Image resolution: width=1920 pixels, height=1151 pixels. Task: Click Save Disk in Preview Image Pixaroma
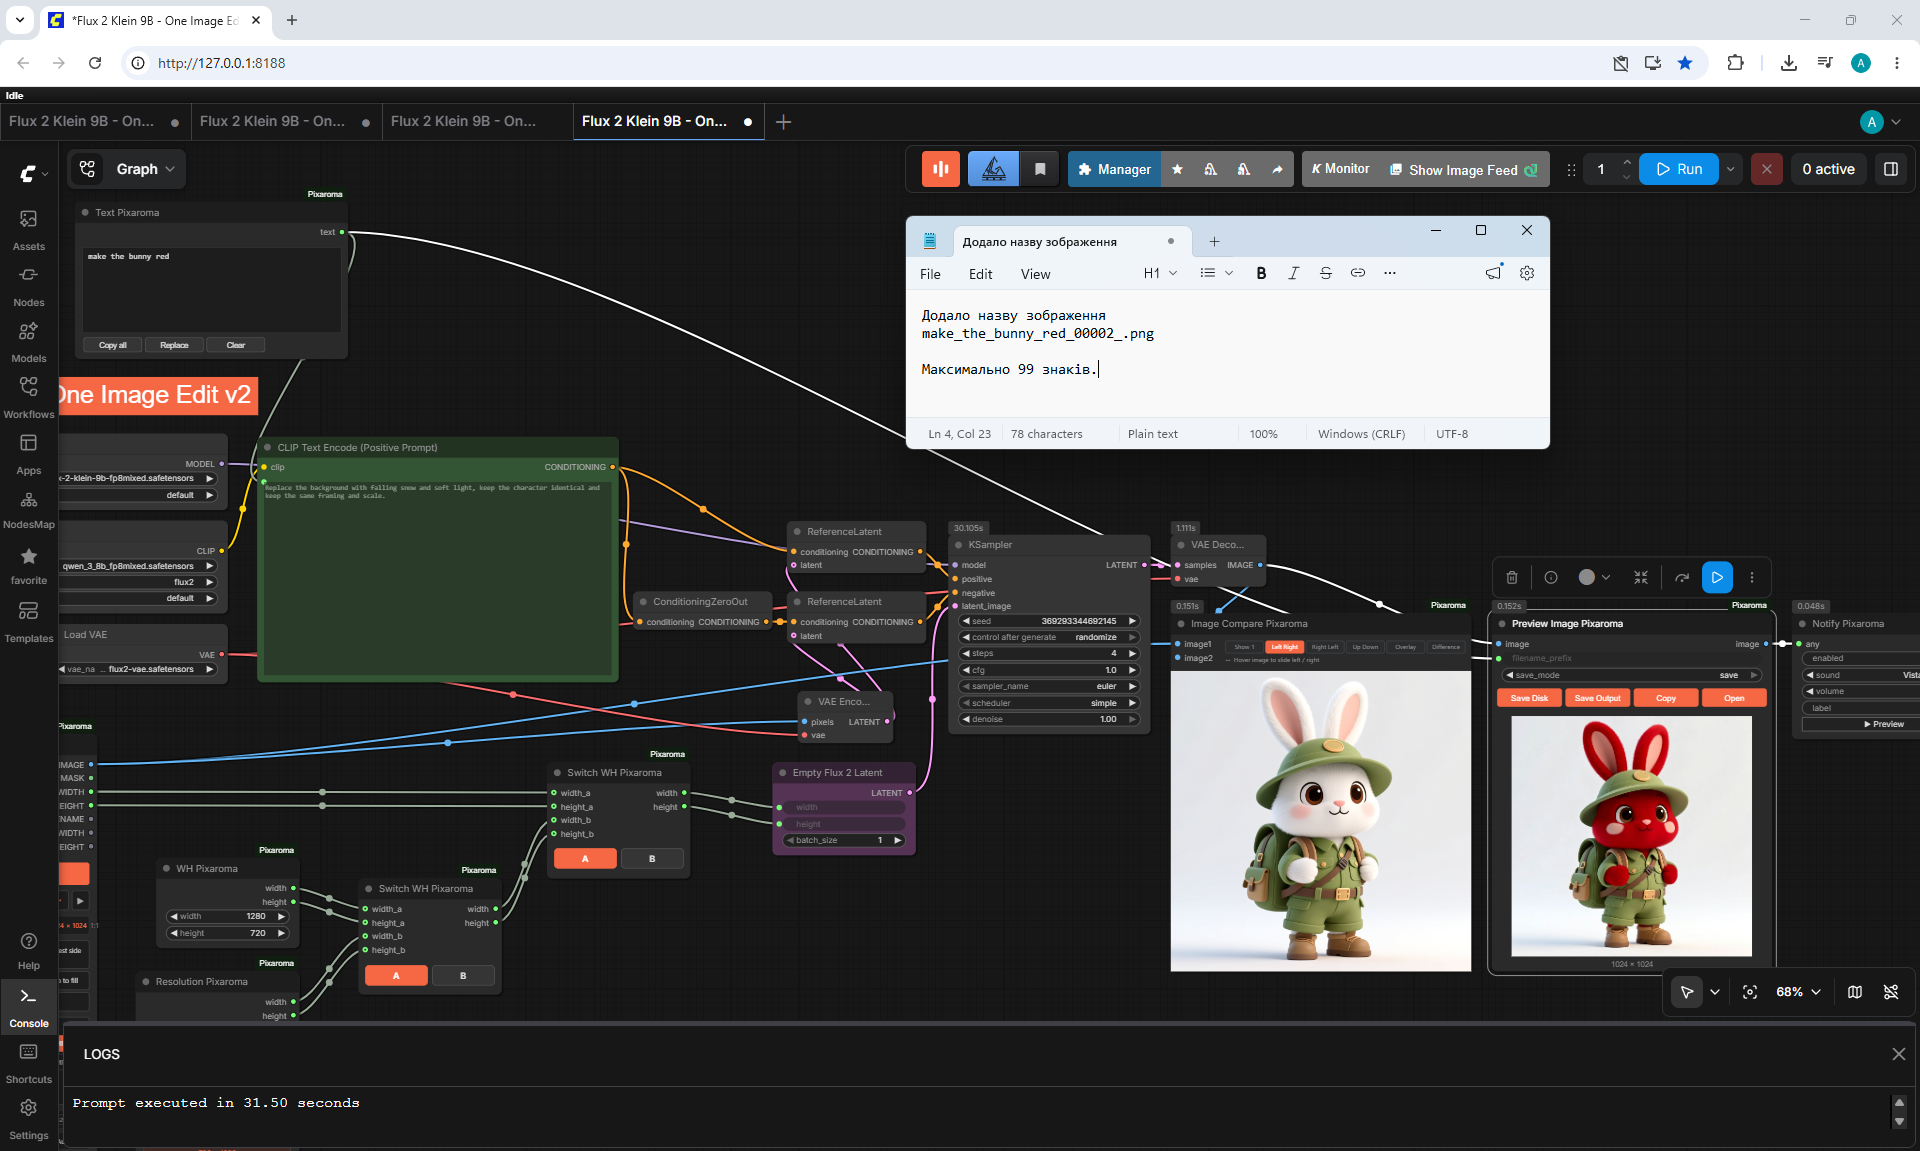click(x=1529, y=698)
